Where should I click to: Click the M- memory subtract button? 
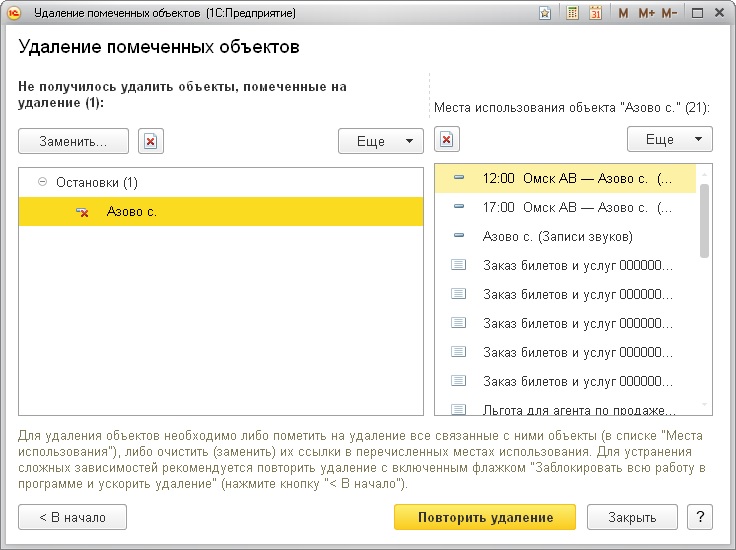click(x=669, y=13)
